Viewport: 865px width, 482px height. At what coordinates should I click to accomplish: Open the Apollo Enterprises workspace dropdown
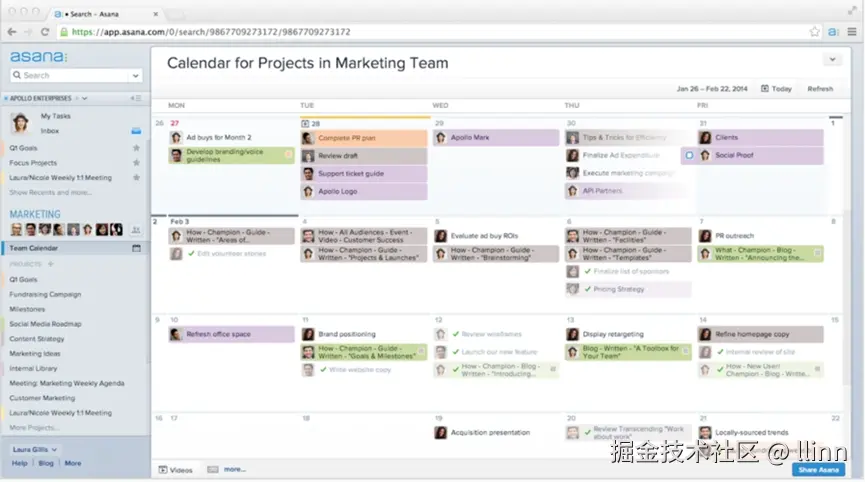click(84, 98)
